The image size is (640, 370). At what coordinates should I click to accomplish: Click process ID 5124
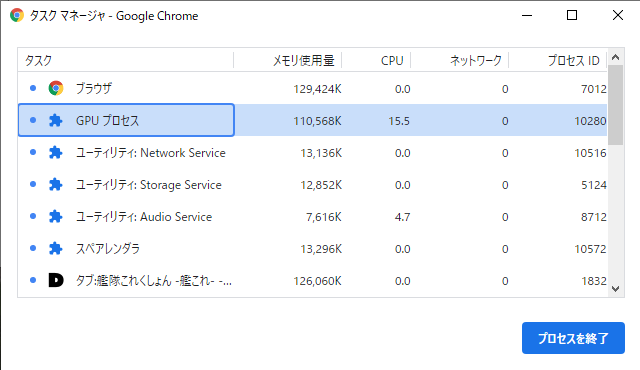click(593, 185)
